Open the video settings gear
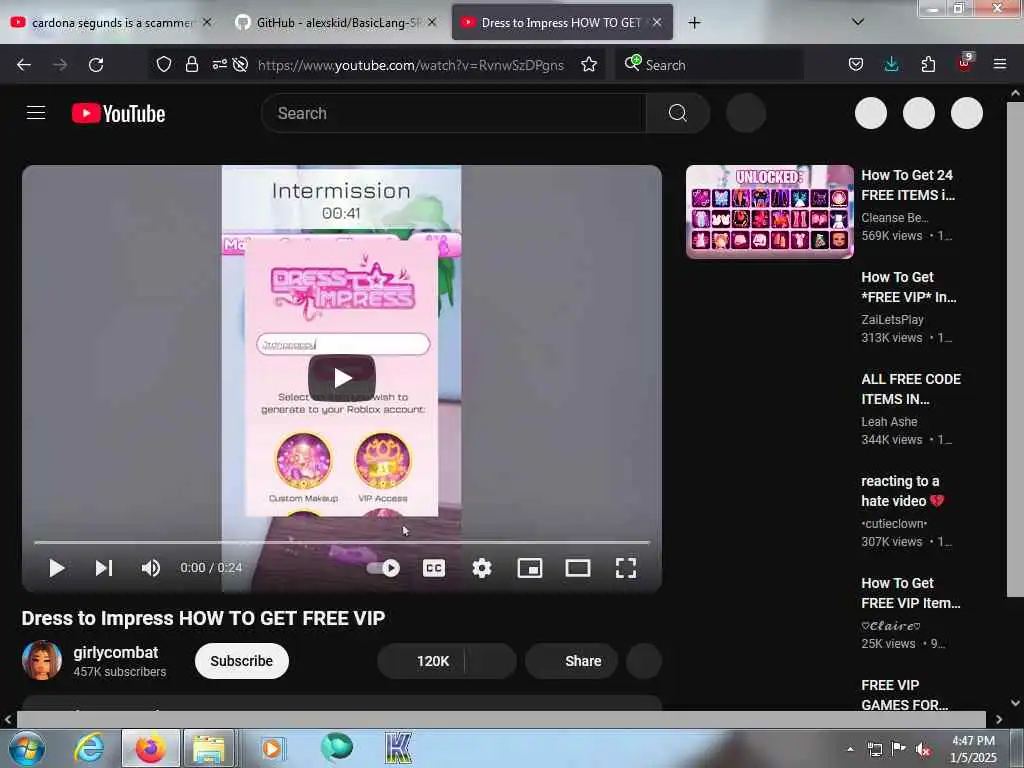Image resolution: width=1024 pixels, height=768 pixels. 482,568
